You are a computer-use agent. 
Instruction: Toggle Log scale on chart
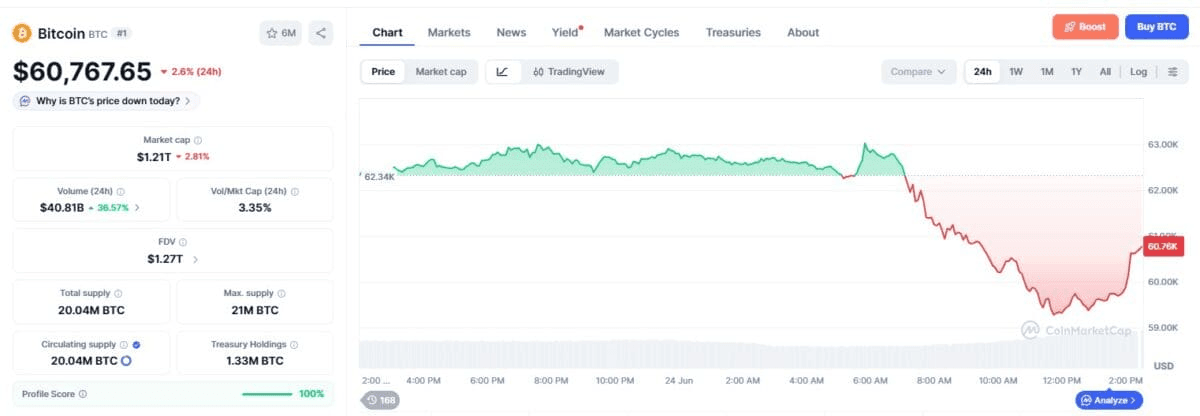pyautogui.click(x=1138, y=72)
